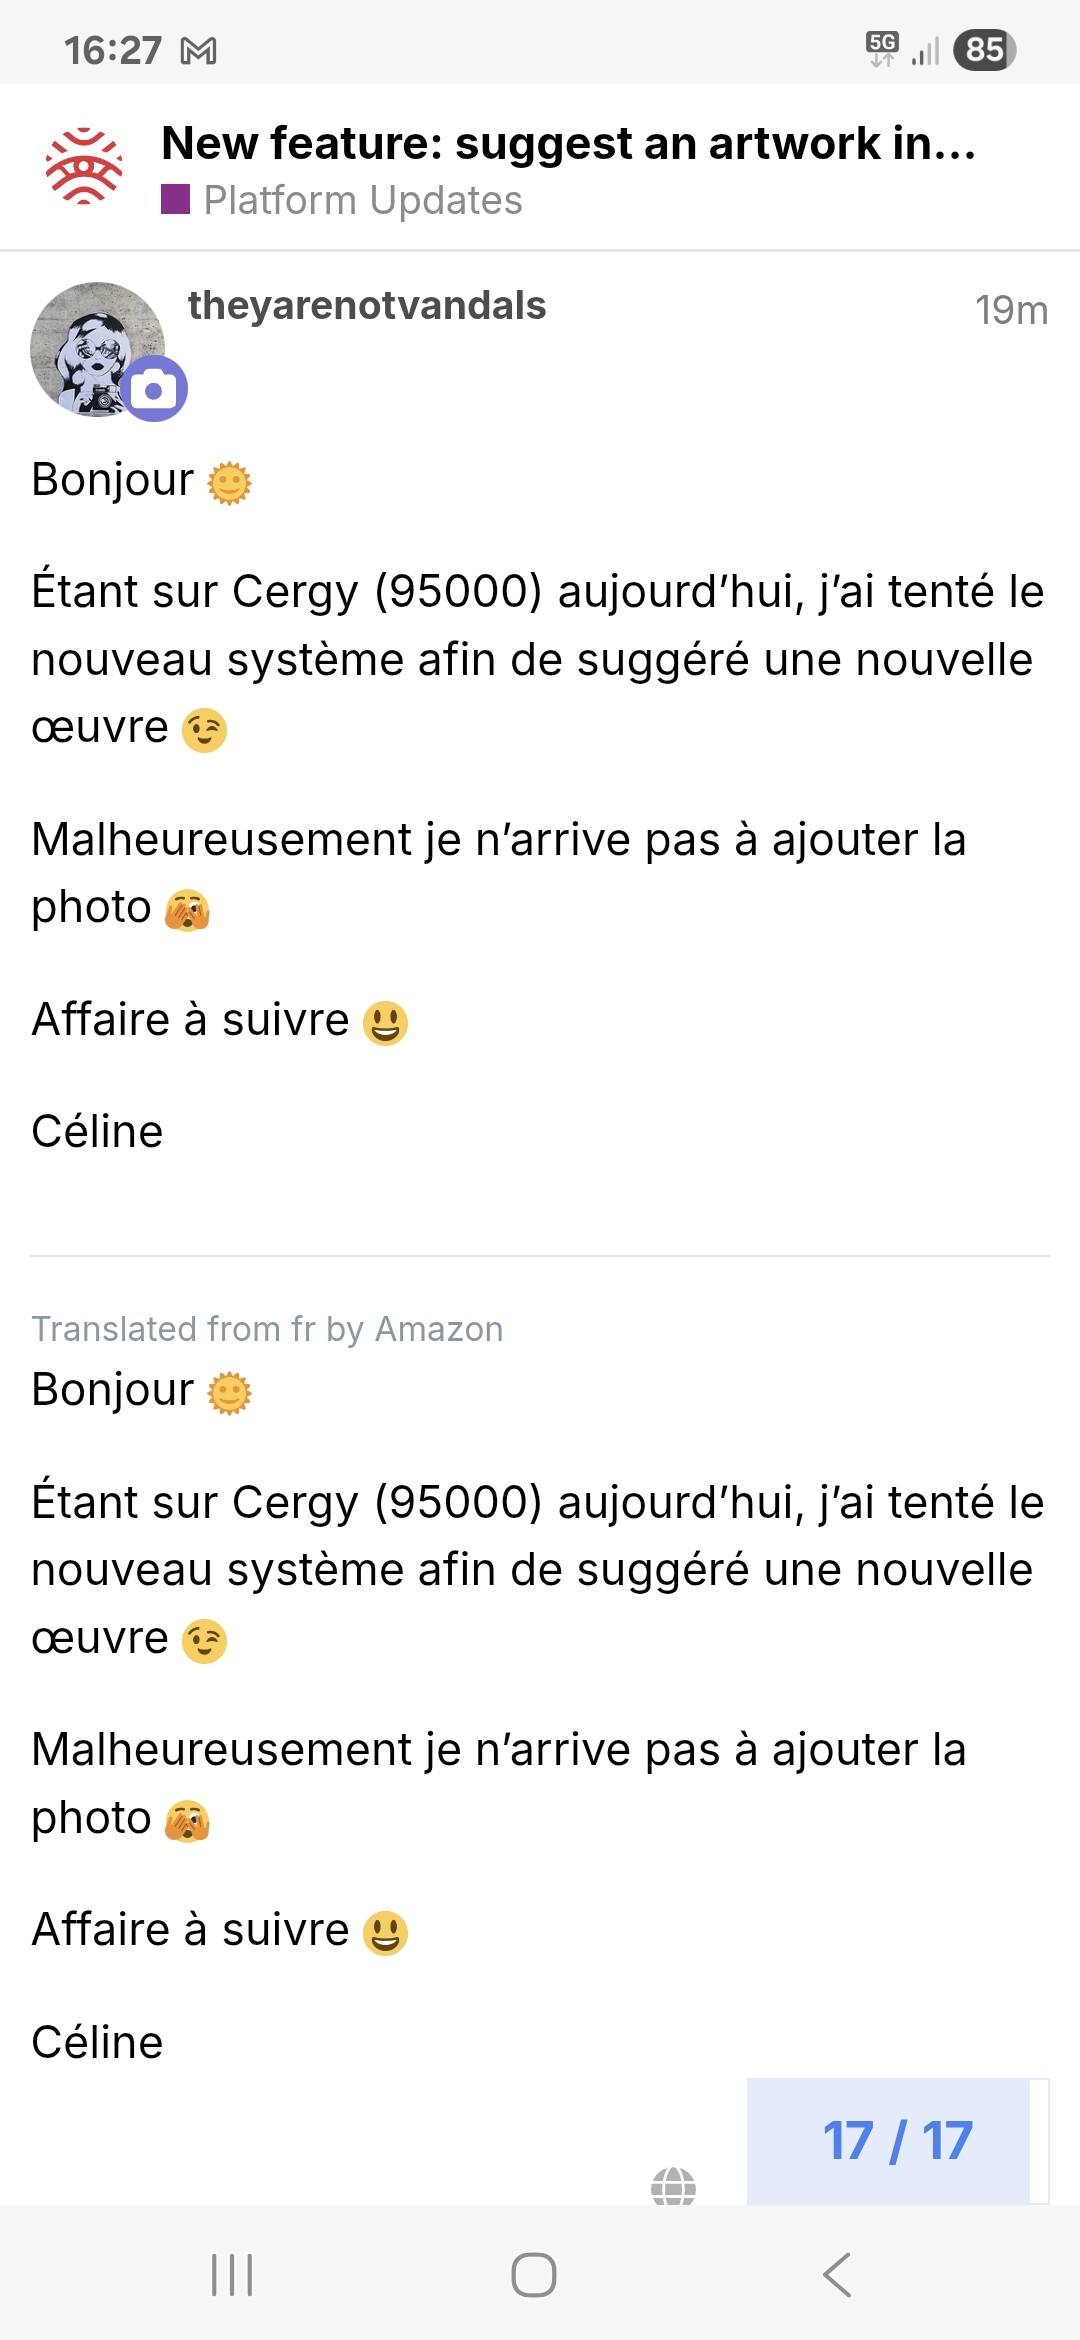1080x2340 pixels.
Task: Go back with Android back arrow
Action: pyautogui.click(x=837, y=2275)
